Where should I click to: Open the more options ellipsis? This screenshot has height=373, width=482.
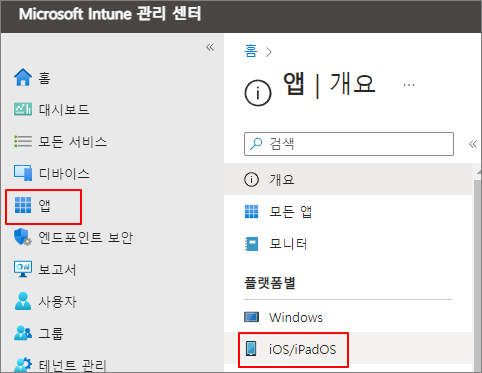409,85
